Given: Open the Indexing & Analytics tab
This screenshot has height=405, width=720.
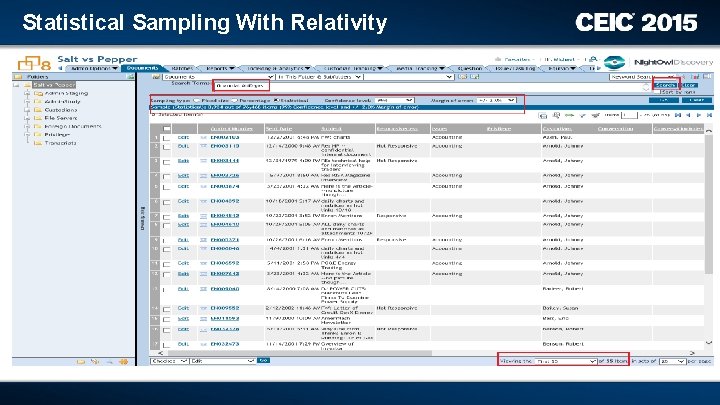Looking at the screenshot, I should (x=278, y=68).
